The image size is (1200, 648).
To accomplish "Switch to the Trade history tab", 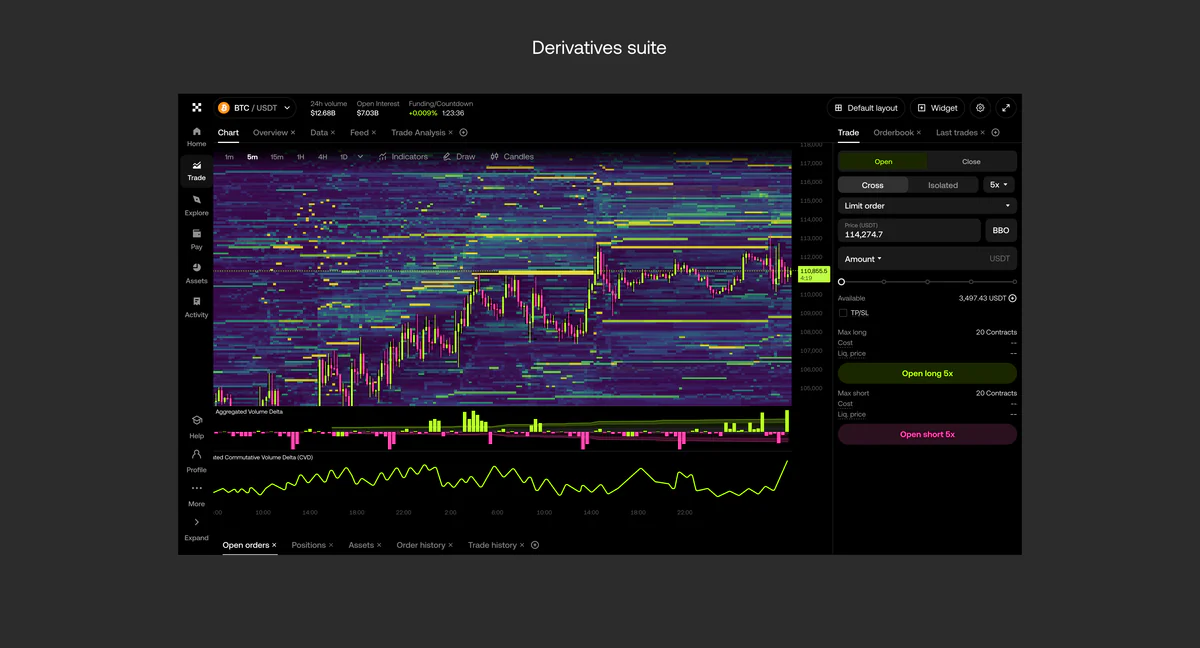I will click(492, 545).
